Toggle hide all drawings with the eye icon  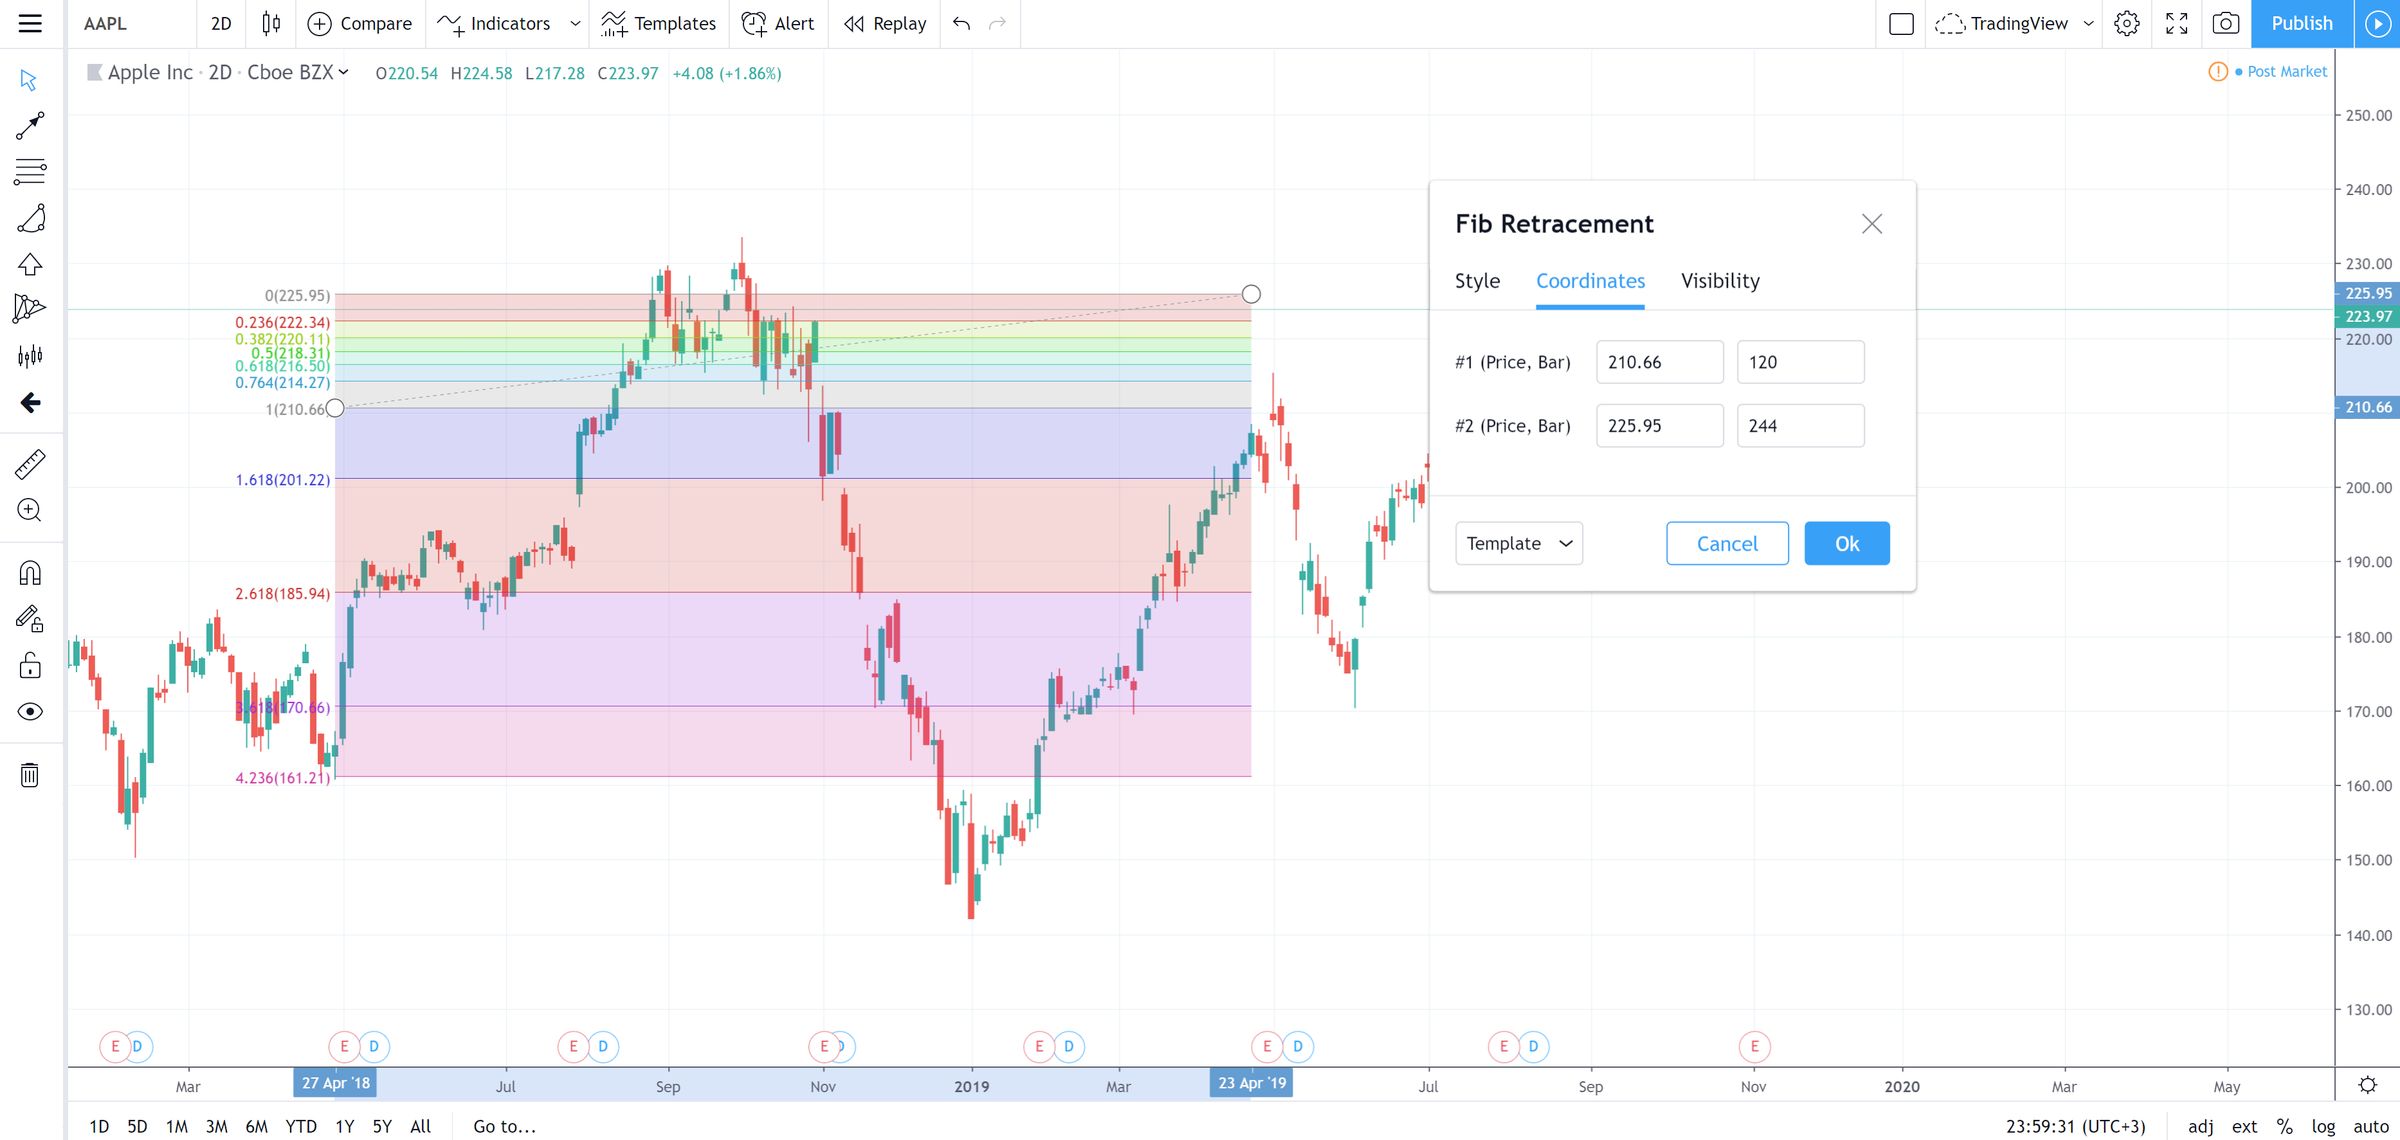point(30,712)
